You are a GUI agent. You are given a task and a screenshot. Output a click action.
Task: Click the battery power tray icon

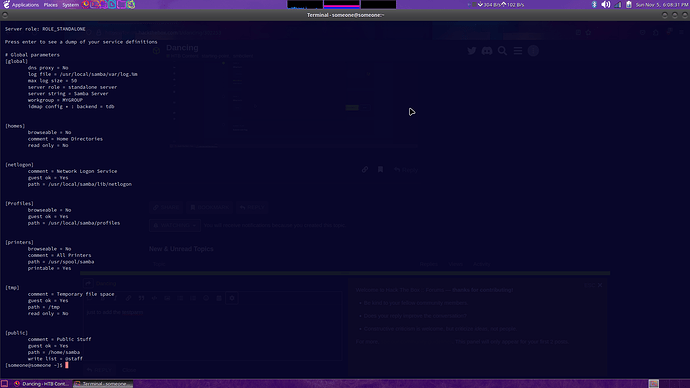tap(629, 4)
